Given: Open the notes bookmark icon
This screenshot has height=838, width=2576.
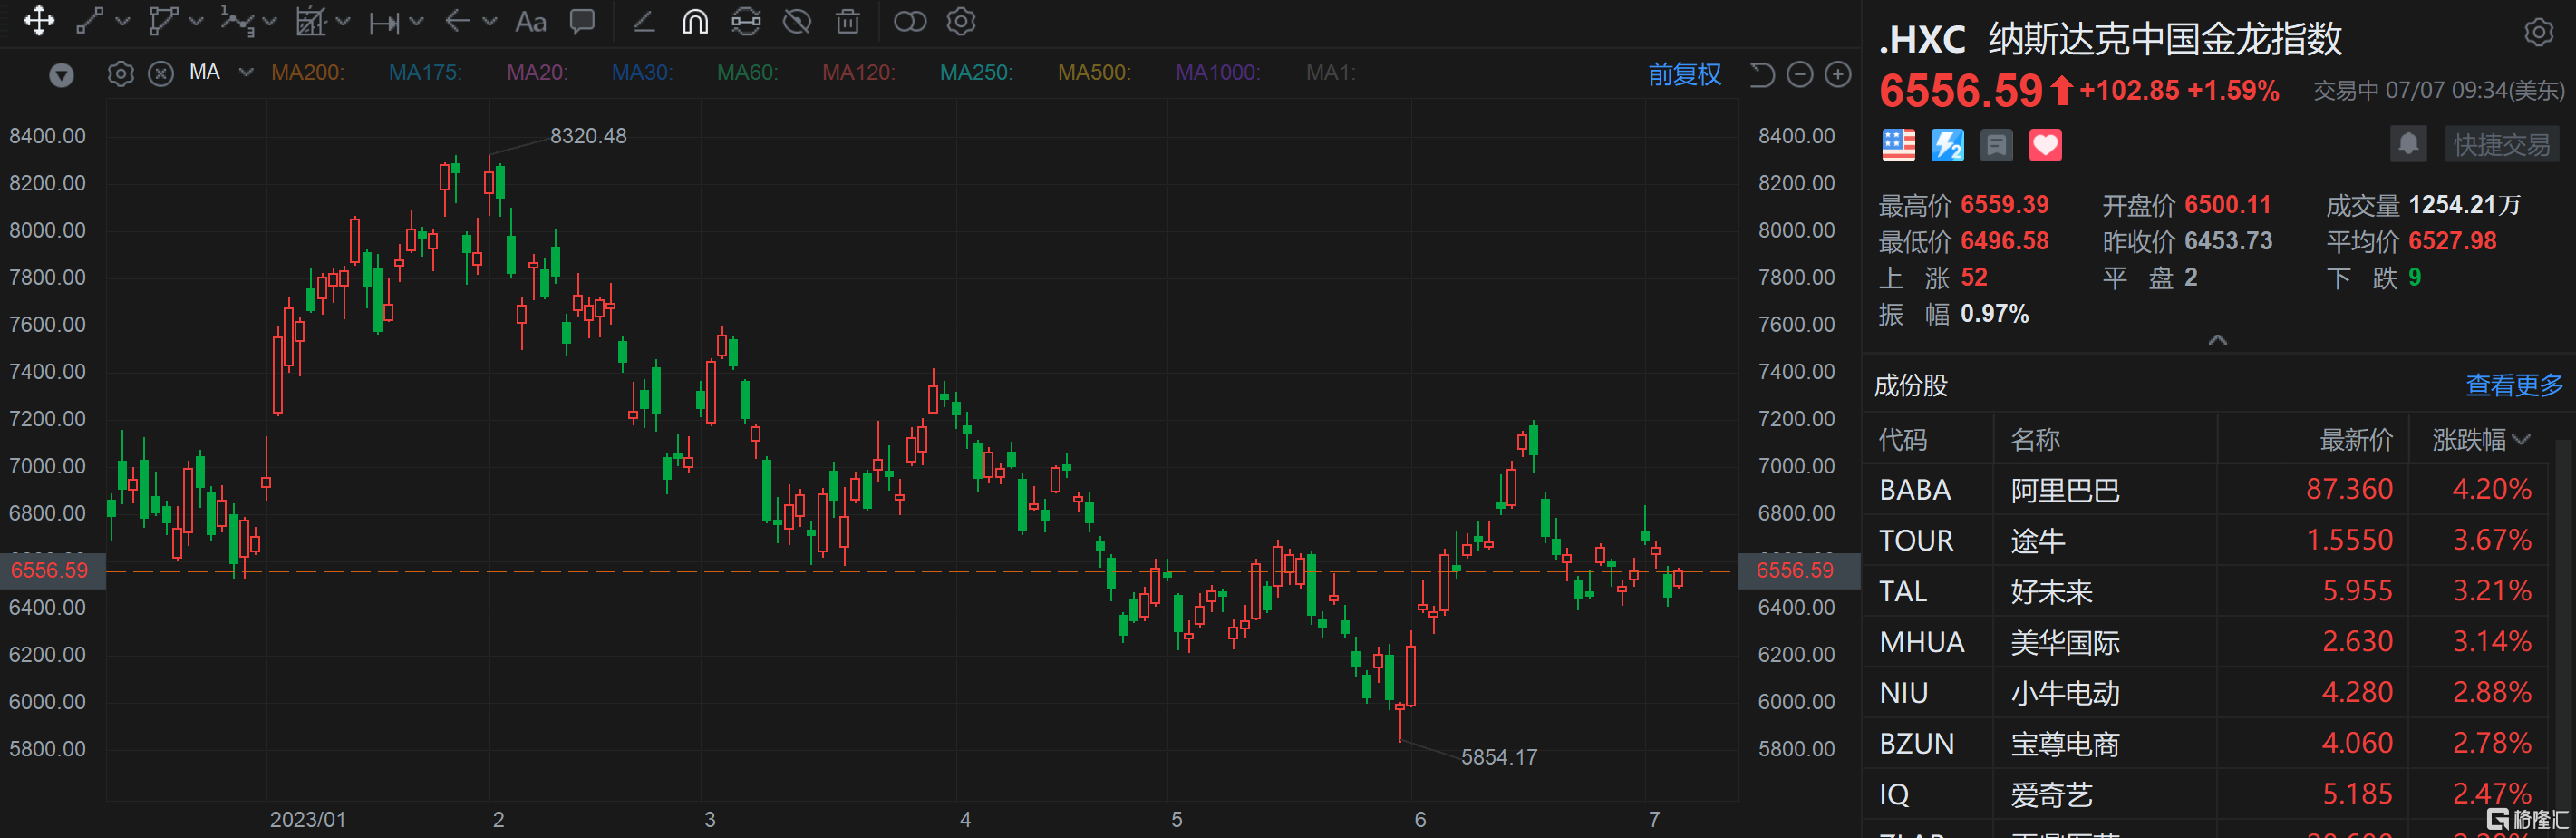Looking at the screenshot, I should [x=1997, y=146].
